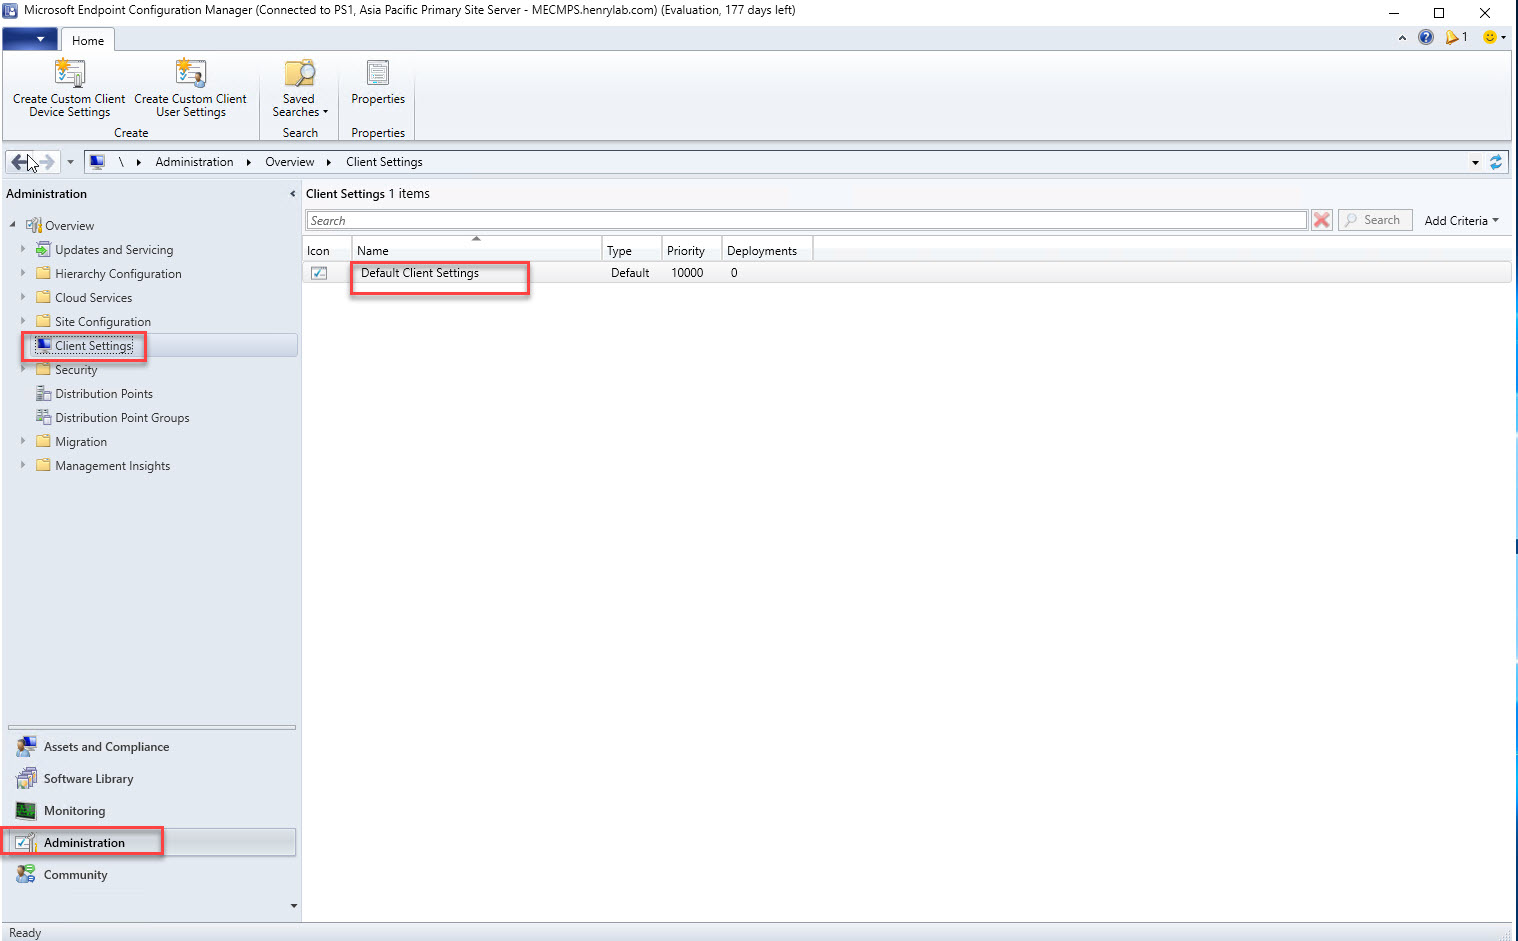Select the Home ribbon tab
This screenshot has width=1518, height=941.
pyautogui.click(x=88, y=41)
